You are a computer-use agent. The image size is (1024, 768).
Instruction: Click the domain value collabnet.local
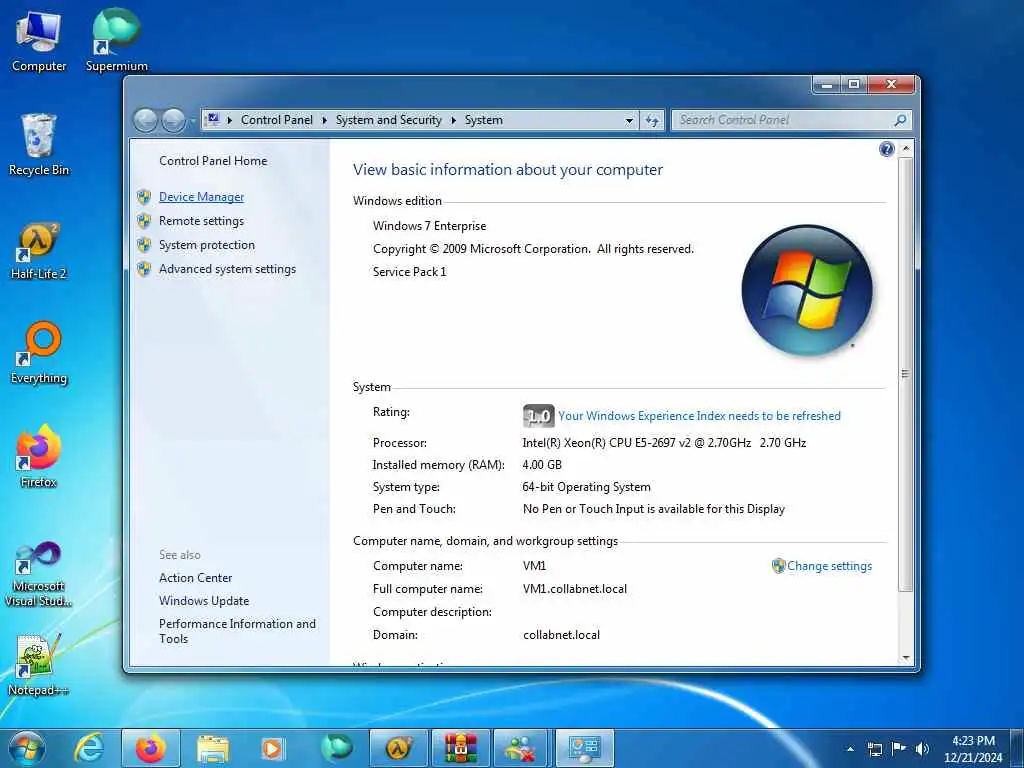click(561, 635)
